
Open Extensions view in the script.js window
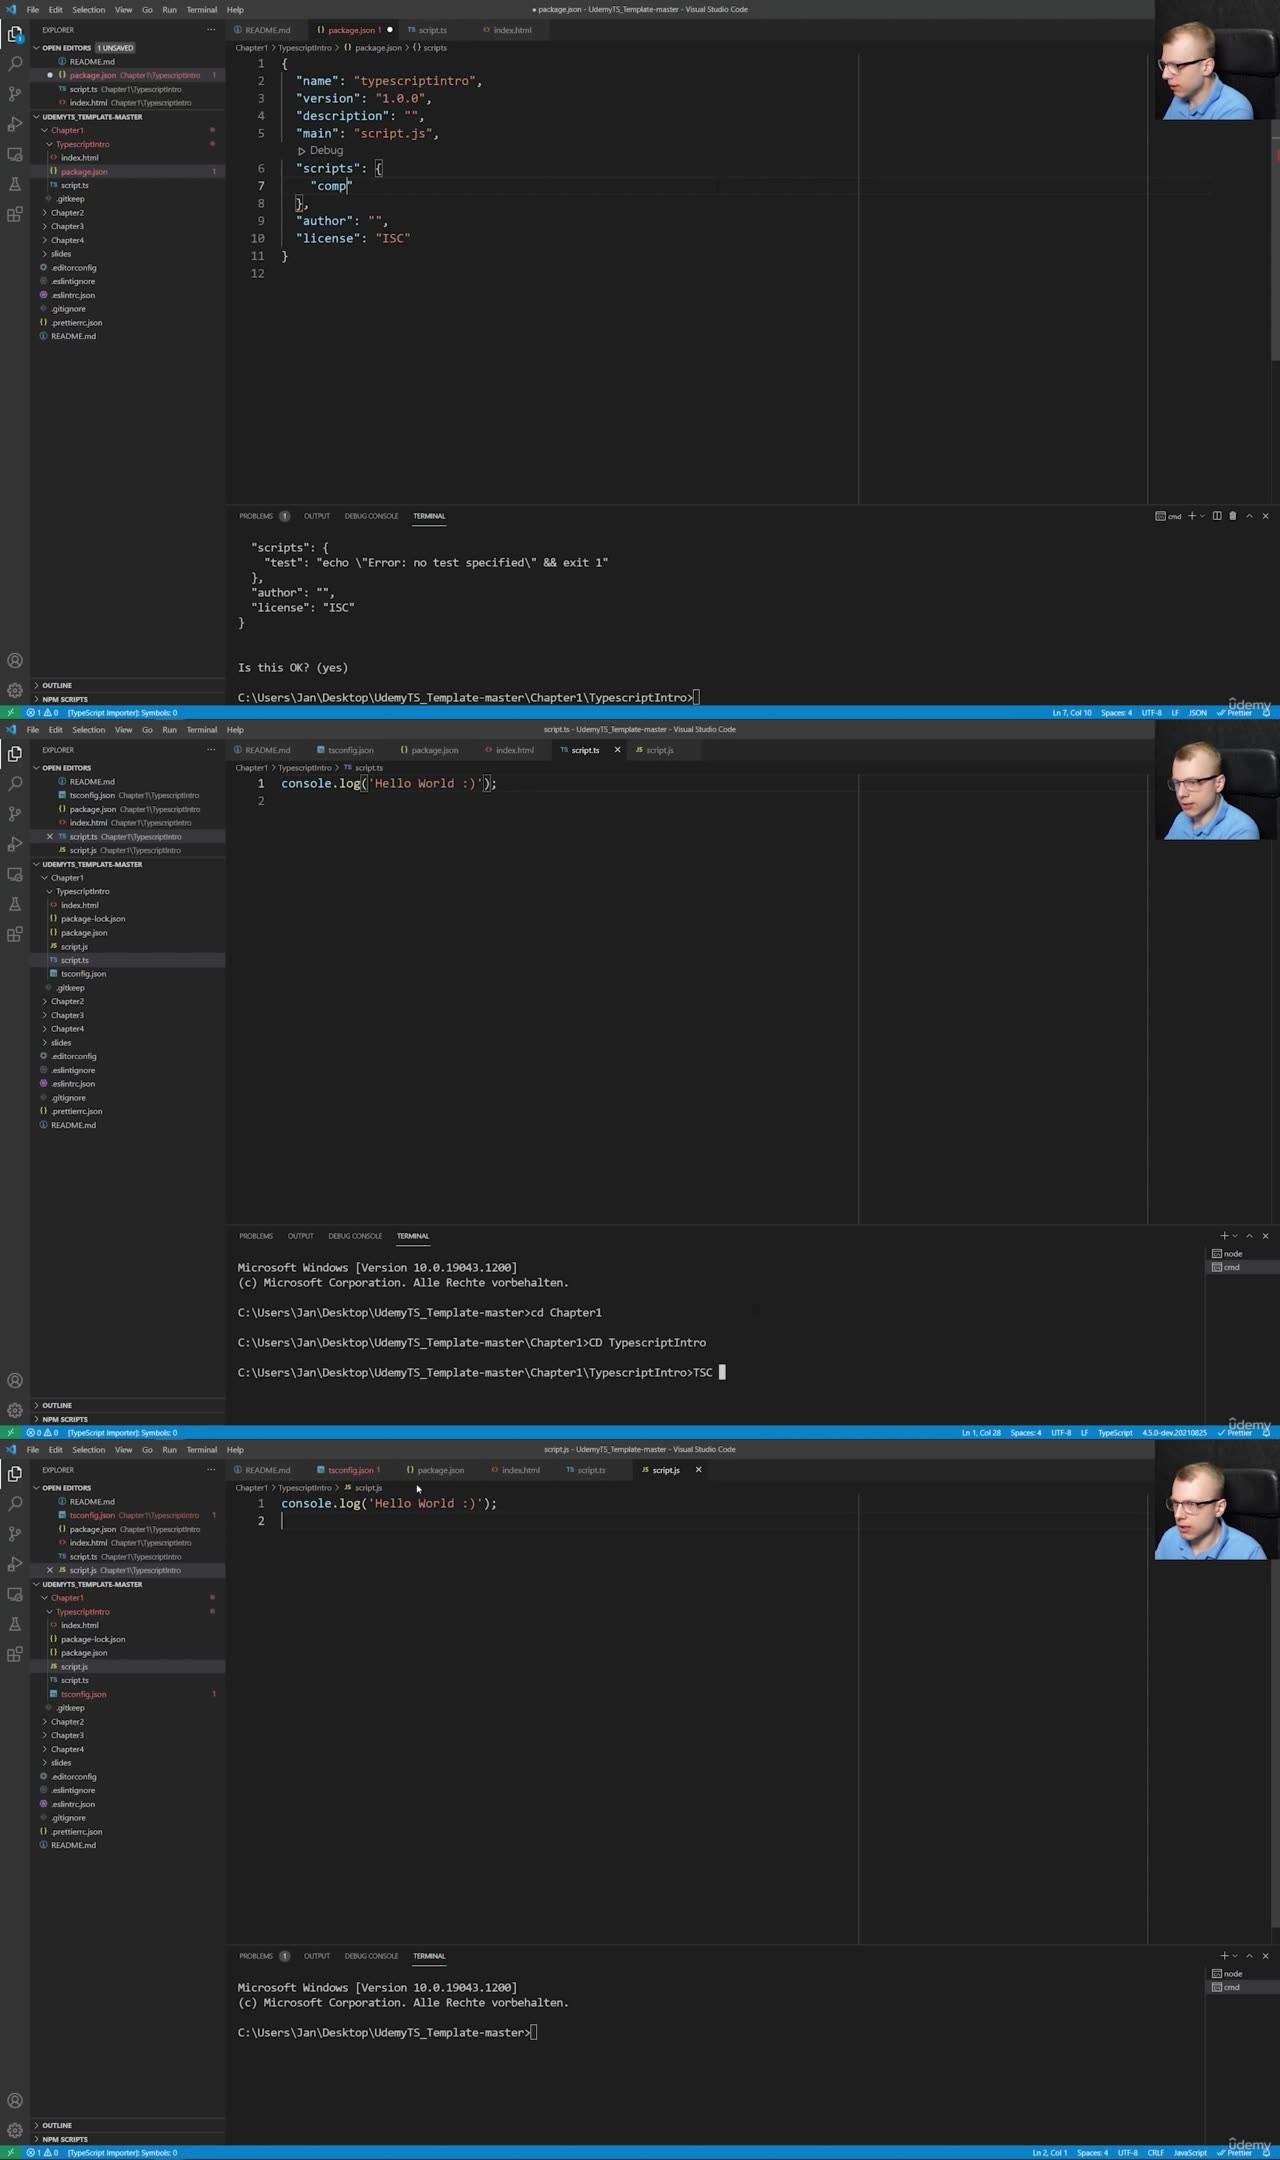(x=15, y=1654)
